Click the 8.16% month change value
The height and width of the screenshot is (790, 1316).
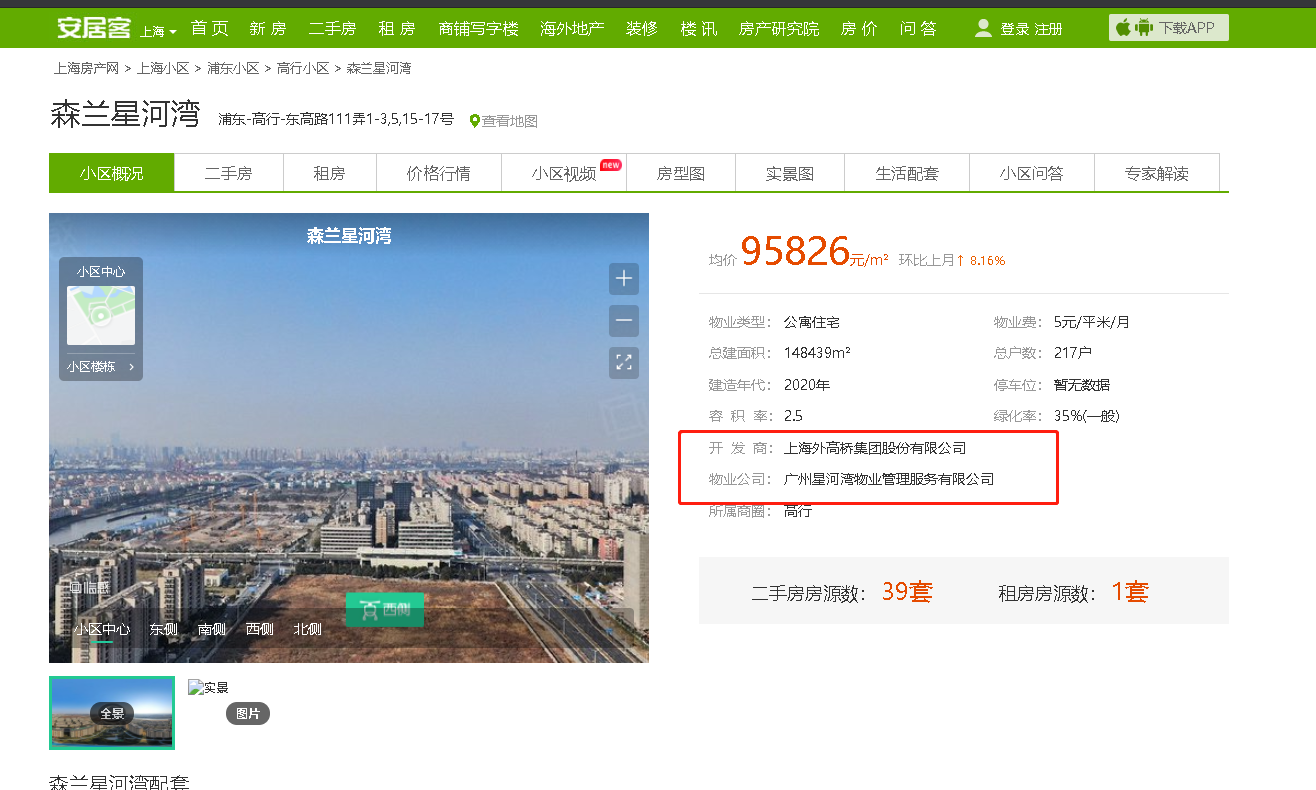point(988,260)
